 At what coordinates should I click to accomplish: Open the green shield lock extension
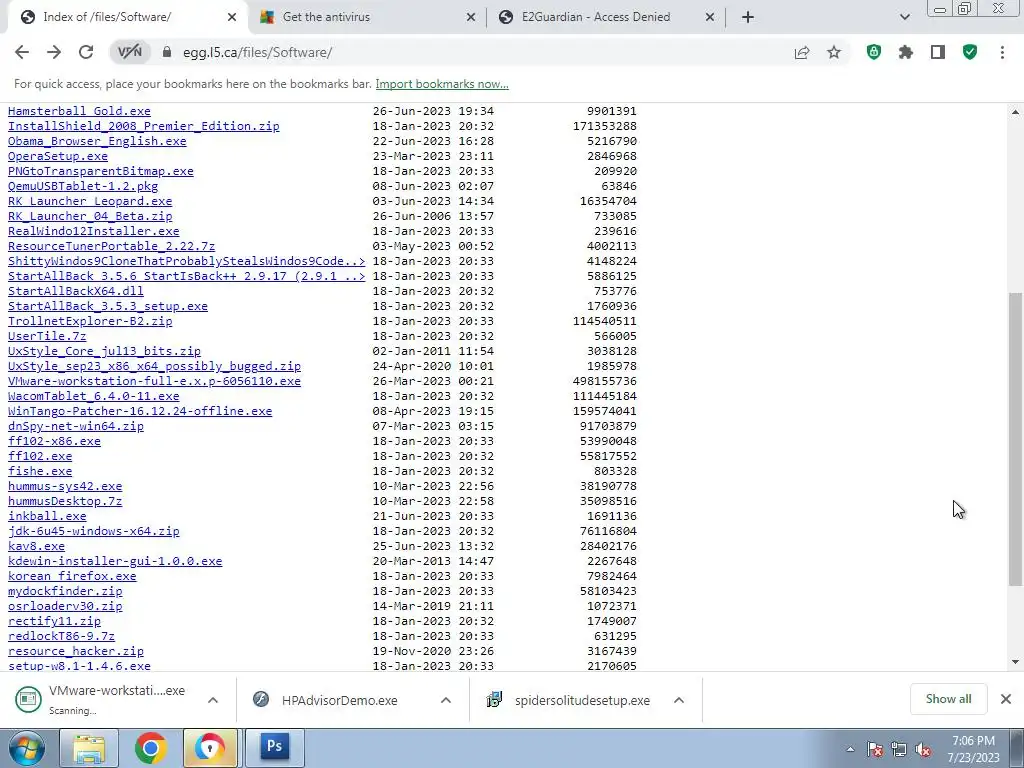coord(874,52)
